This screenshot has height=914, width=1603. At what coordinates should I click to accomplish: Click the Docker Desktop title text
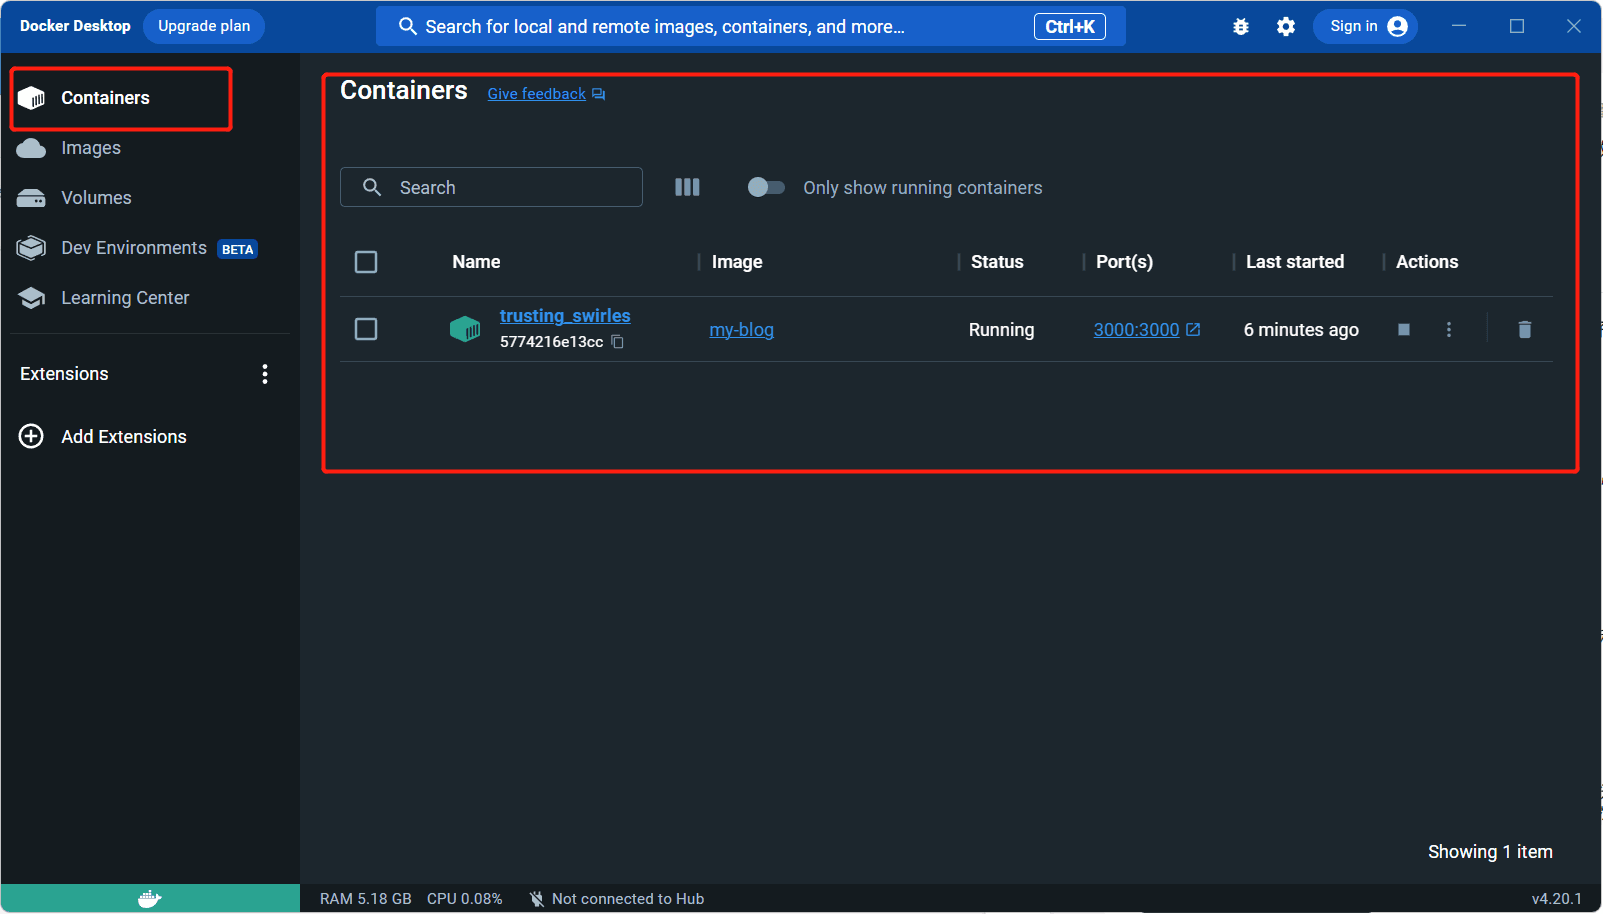[x=75, y=26]
